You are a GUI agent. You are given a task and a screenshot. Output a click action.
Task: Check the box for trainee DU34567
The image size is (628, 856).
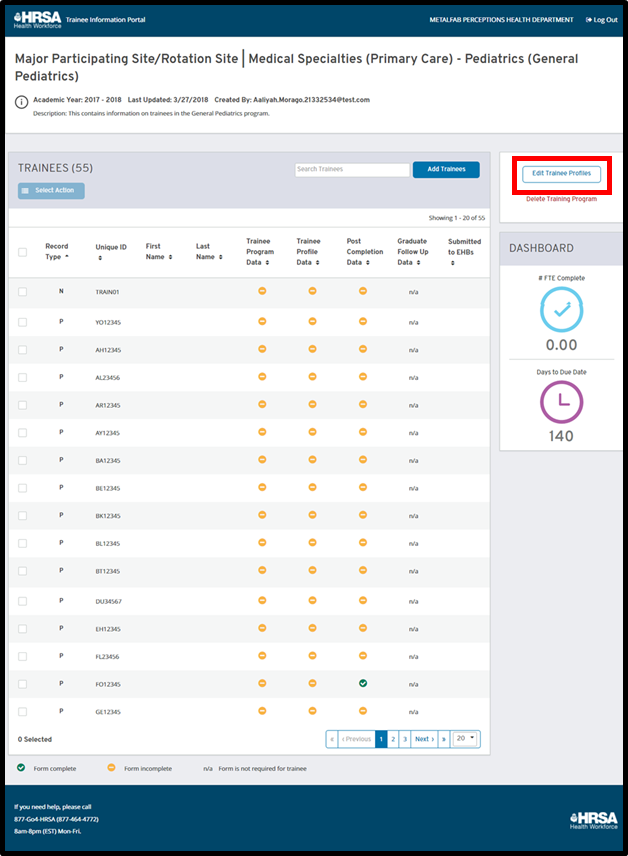pos(22,602)
